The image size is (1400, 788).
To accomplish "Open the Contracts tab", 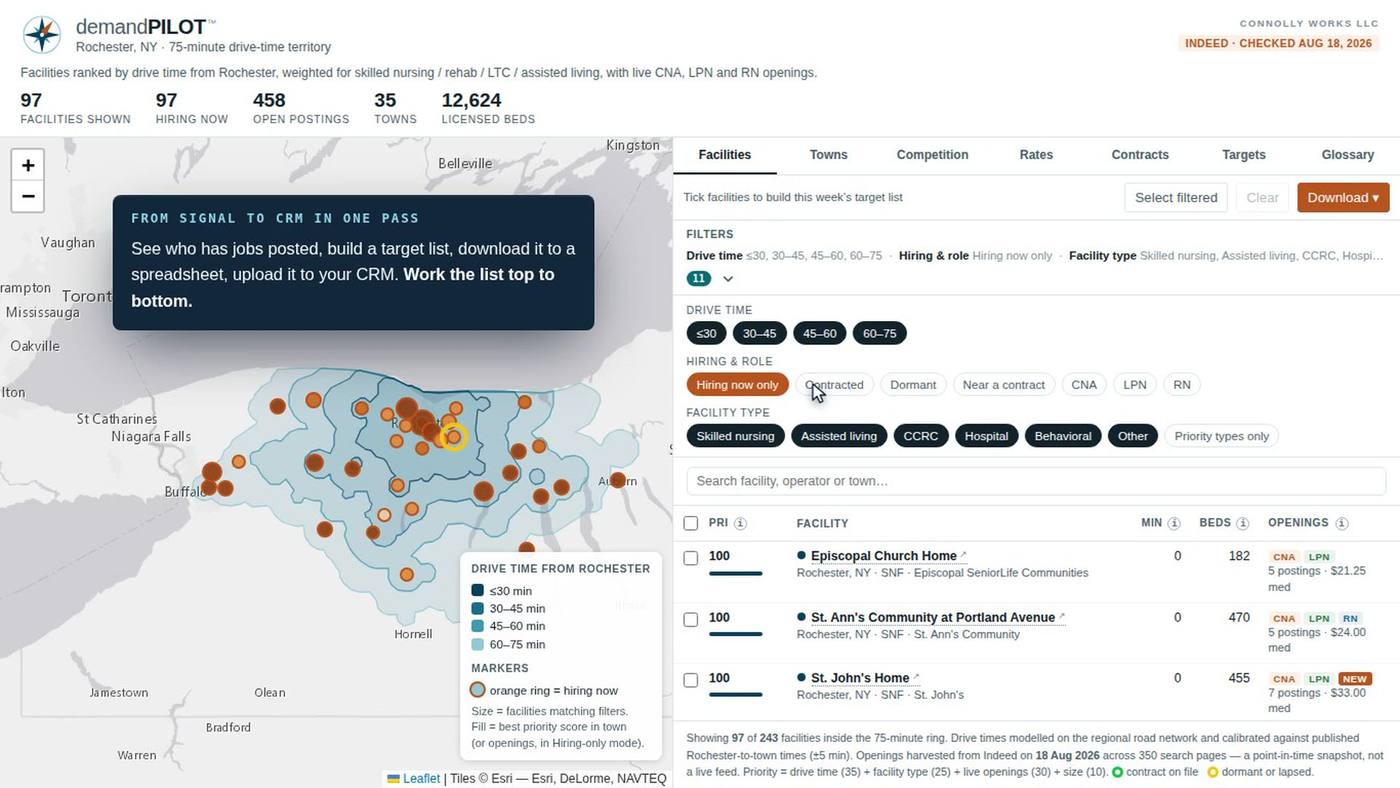I will pyautogui.click(x=1140, y=154).
